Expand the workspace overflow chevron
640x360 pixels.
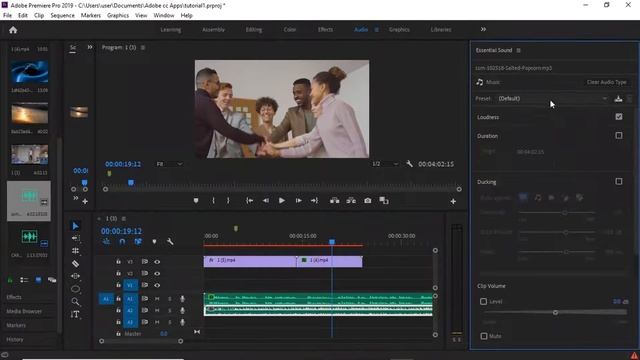point(483,29)
